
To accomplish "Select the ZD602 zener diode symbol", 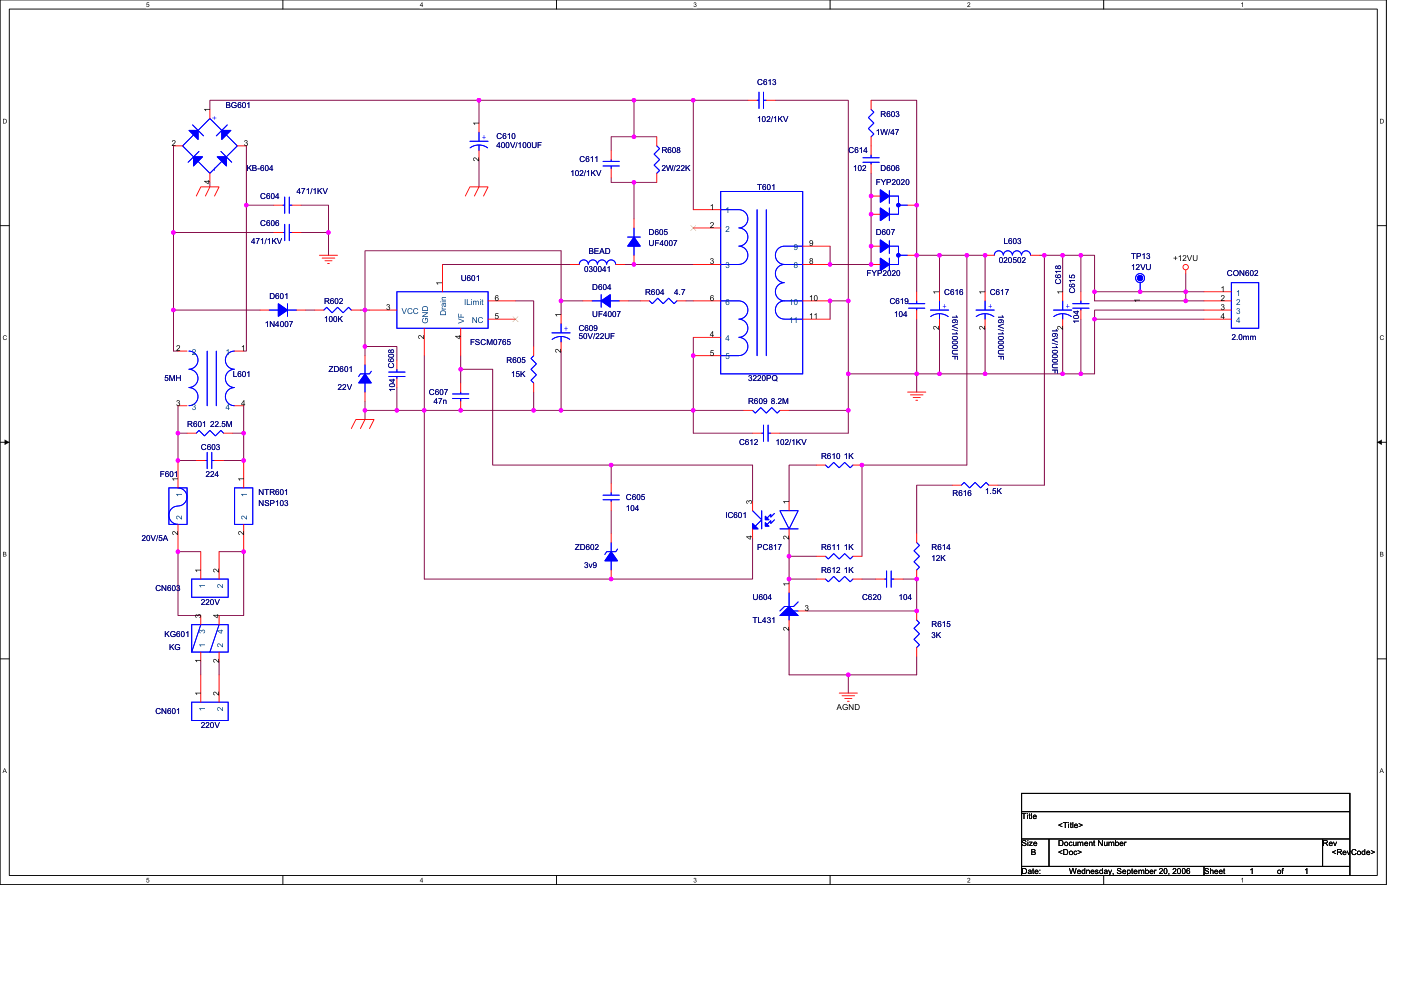I will [611, 555].
